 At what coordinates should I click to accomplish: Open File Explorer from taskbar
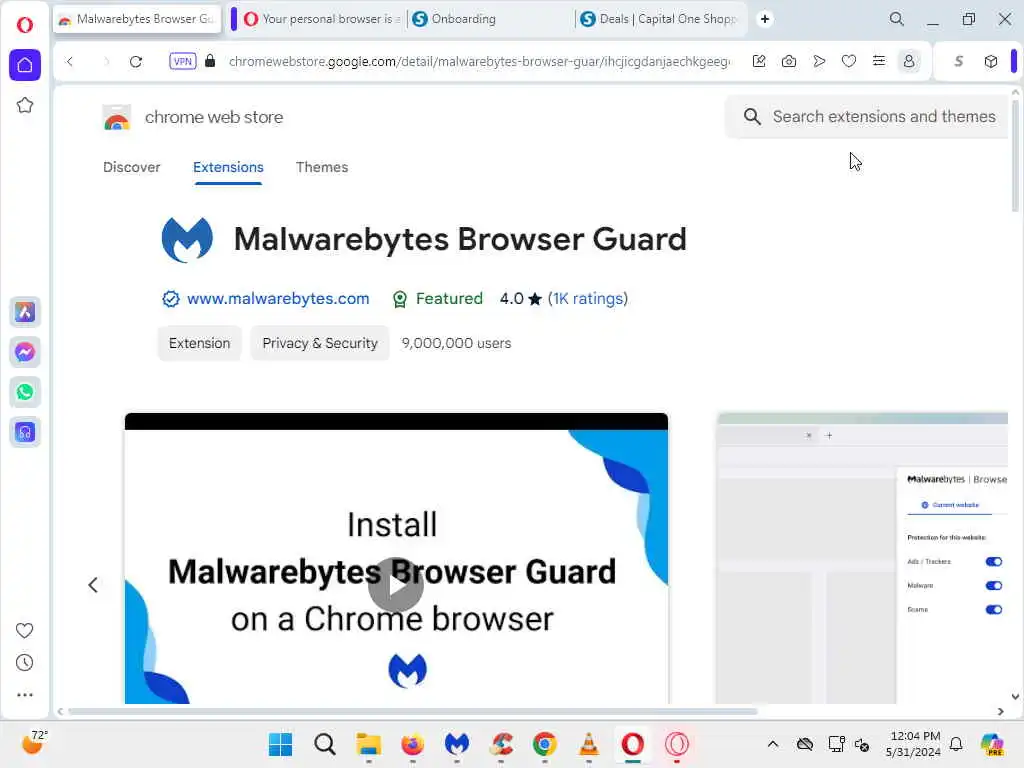click(x=368, y=744)
